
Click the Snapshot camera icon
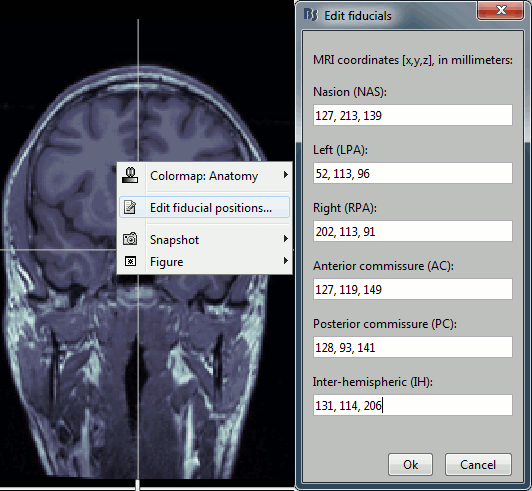[x=130, y=239]
